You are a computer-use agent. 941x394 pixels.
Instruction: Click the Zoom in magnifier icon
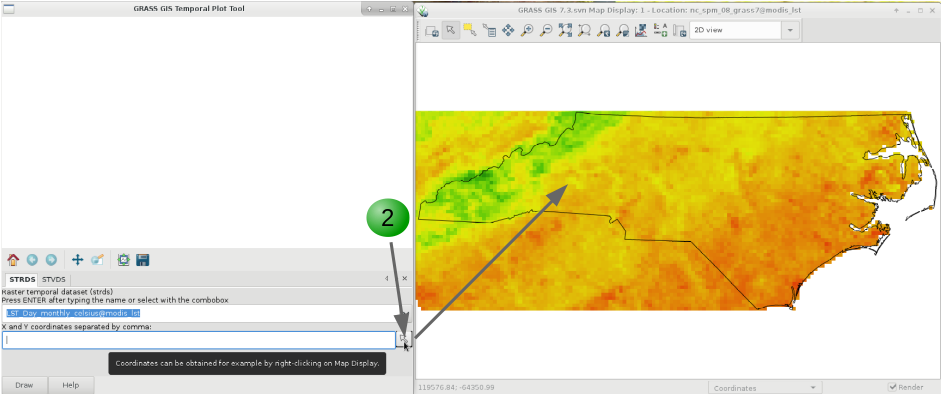pyautogui.click(x=526, y=31)
